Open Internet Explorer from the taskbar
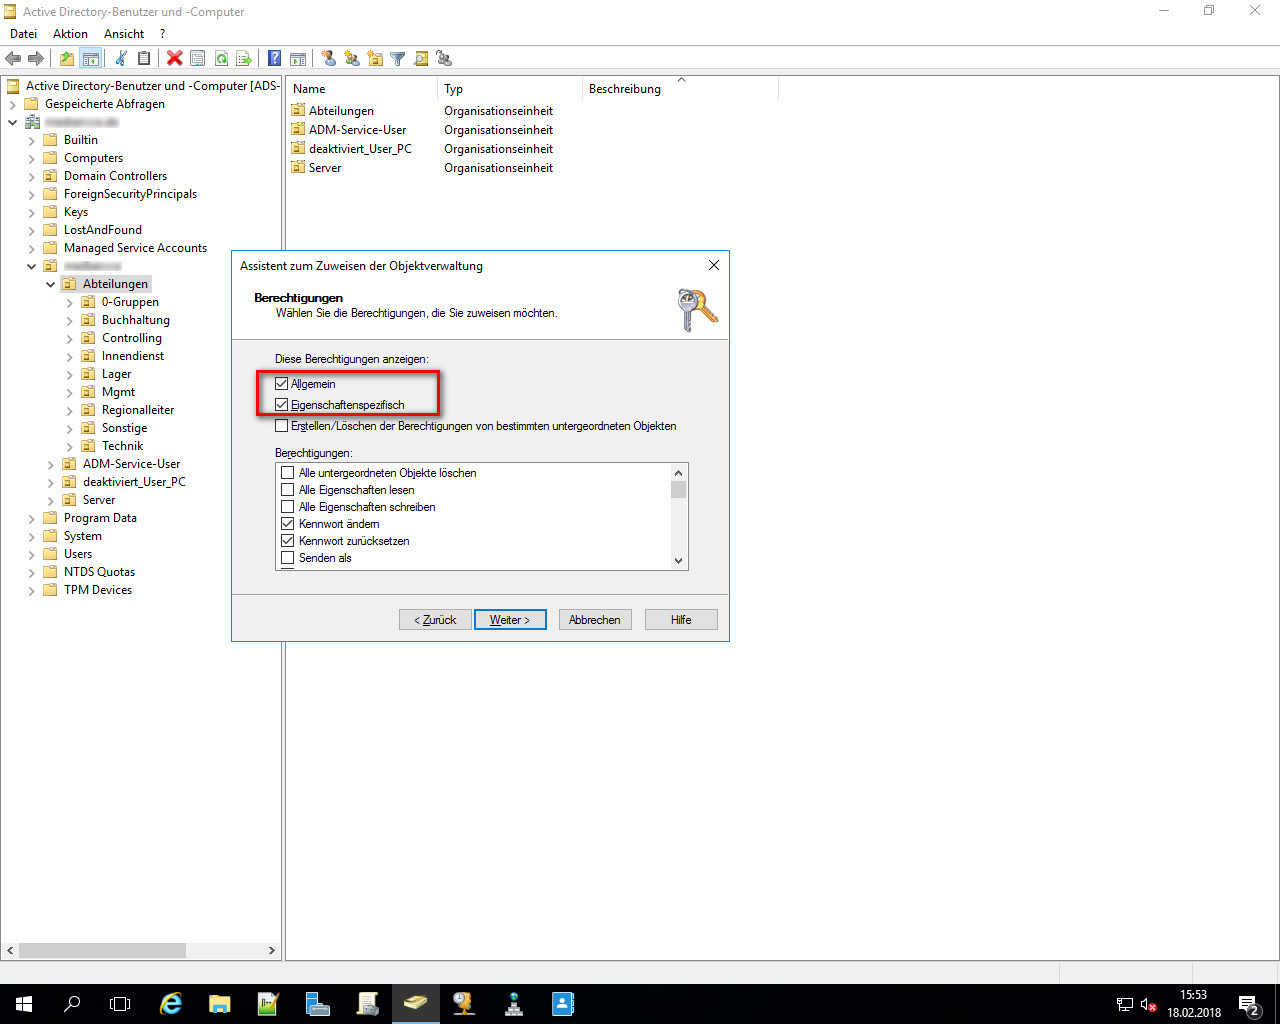Viewport: 1280px width, 1024px height. [172, 1004]
